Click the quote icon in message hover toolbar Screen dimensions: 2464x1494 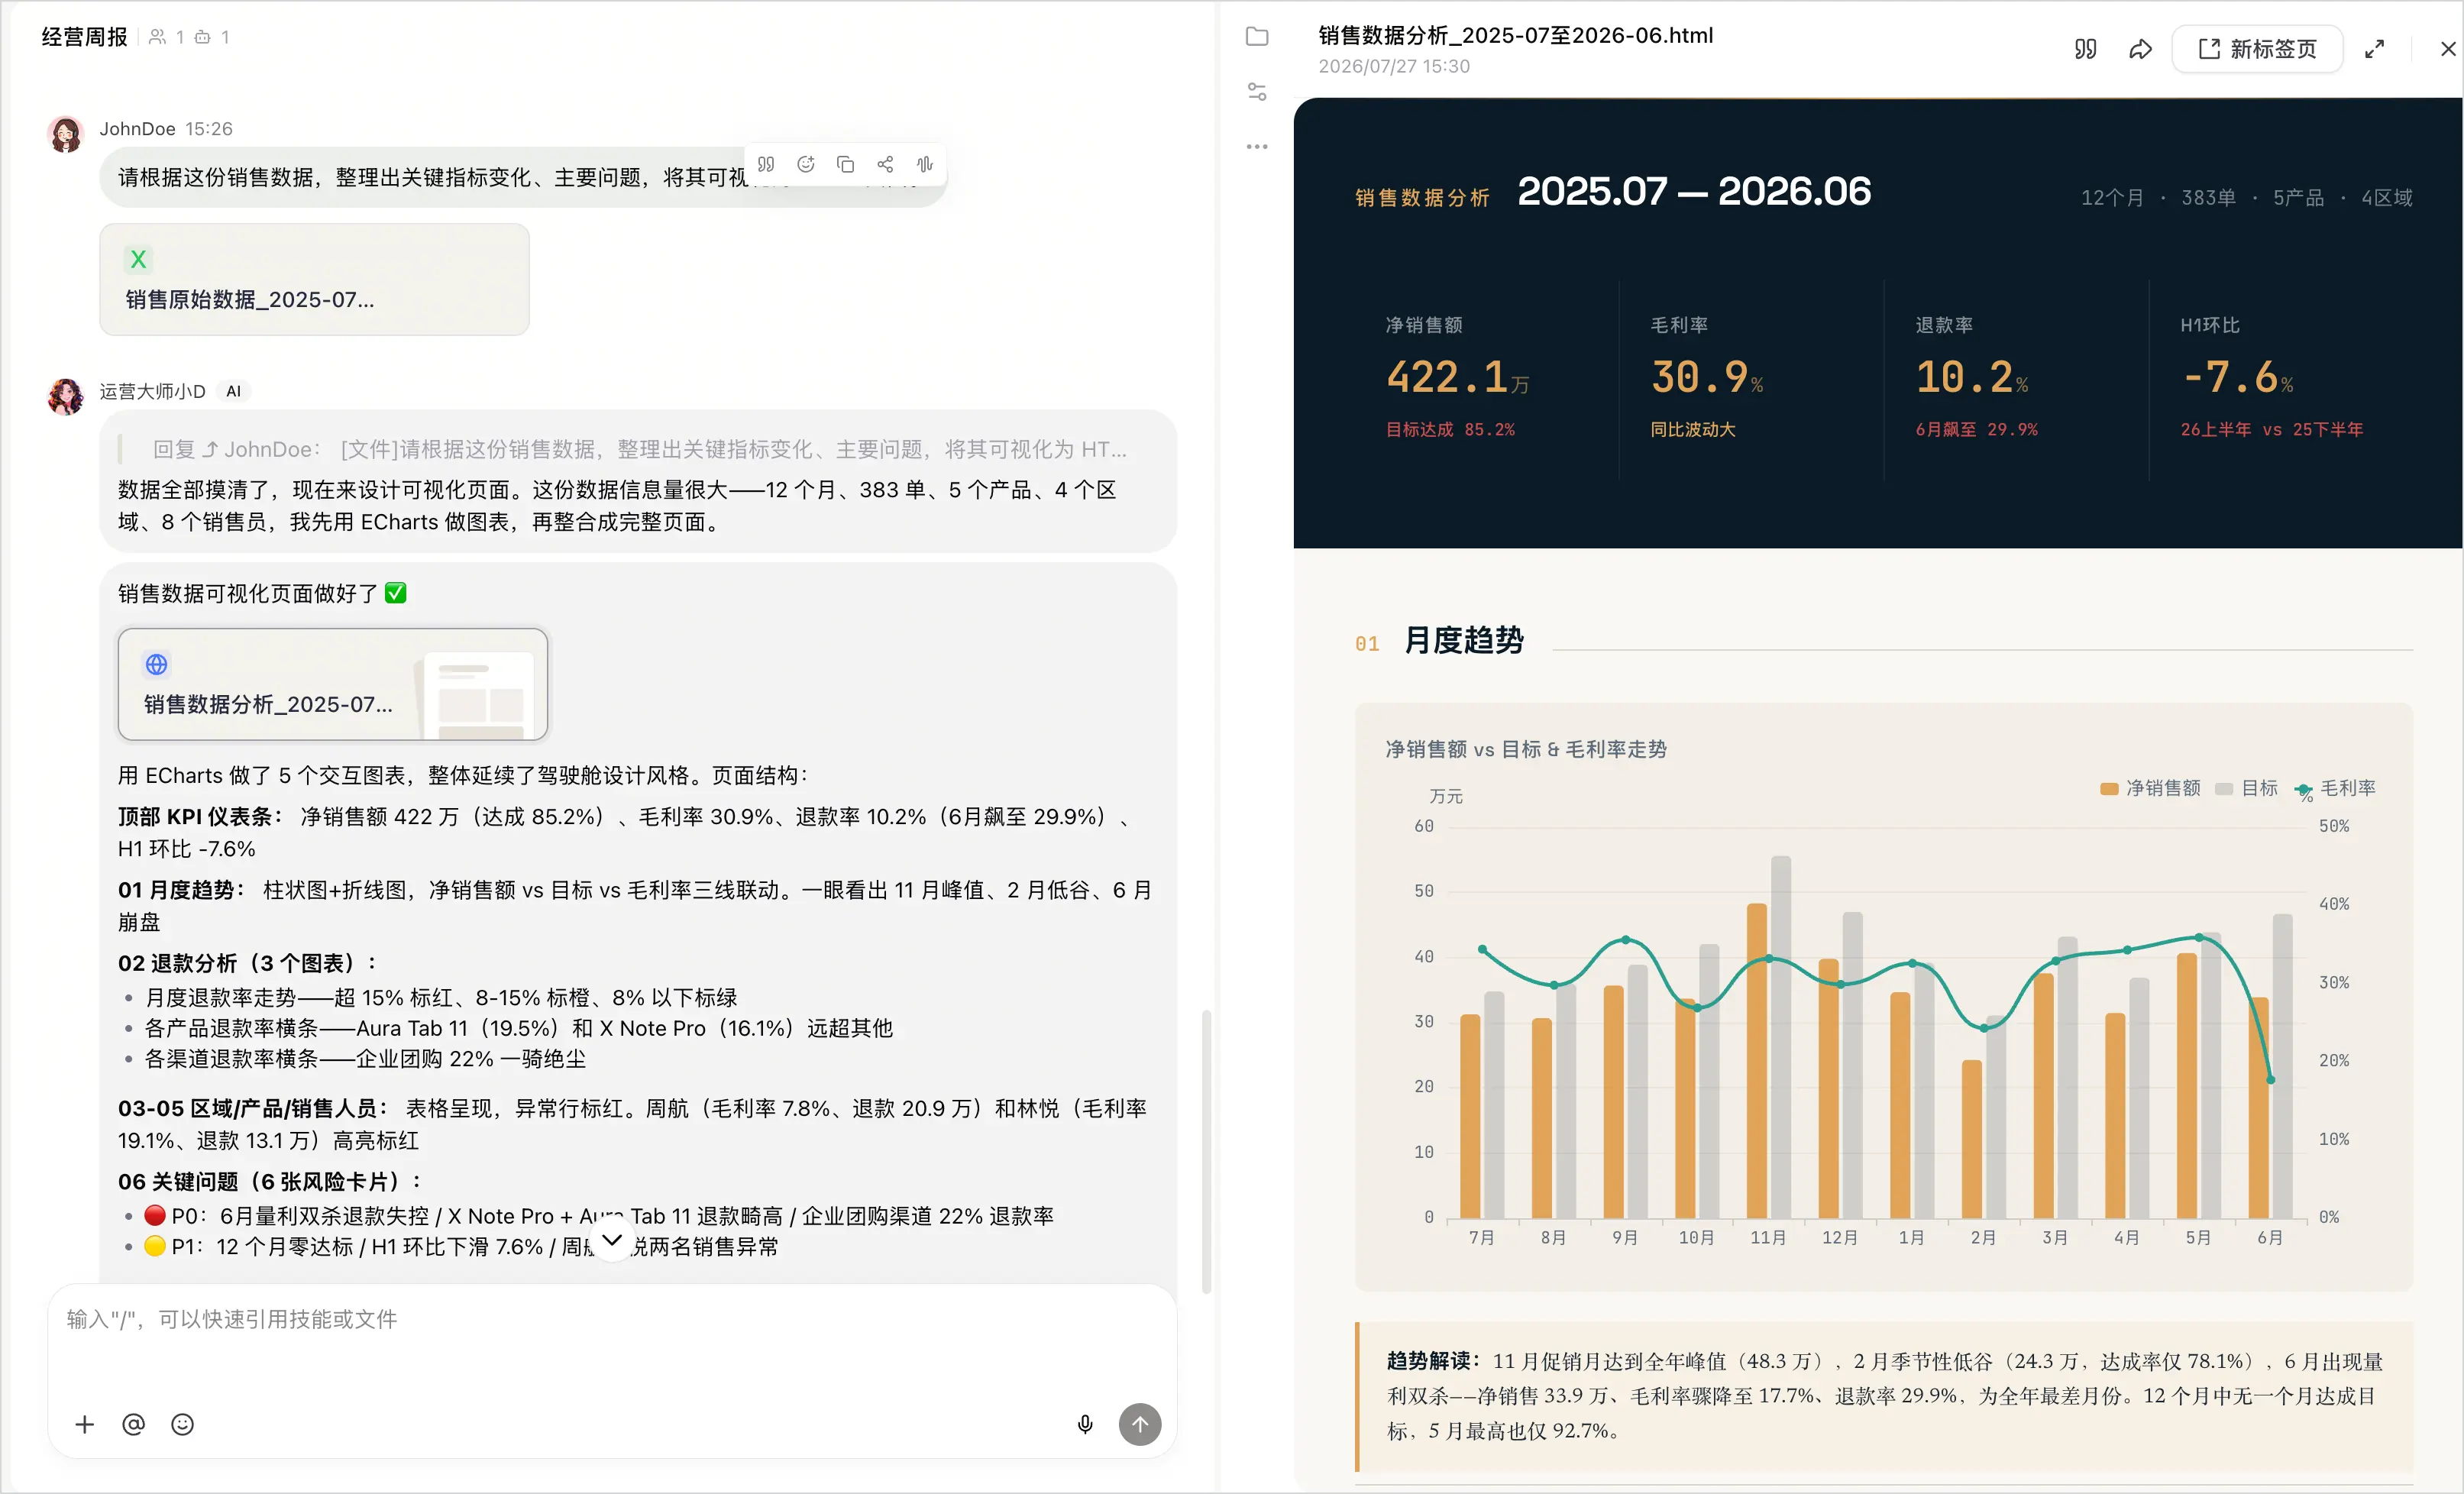tap(766, 164)
